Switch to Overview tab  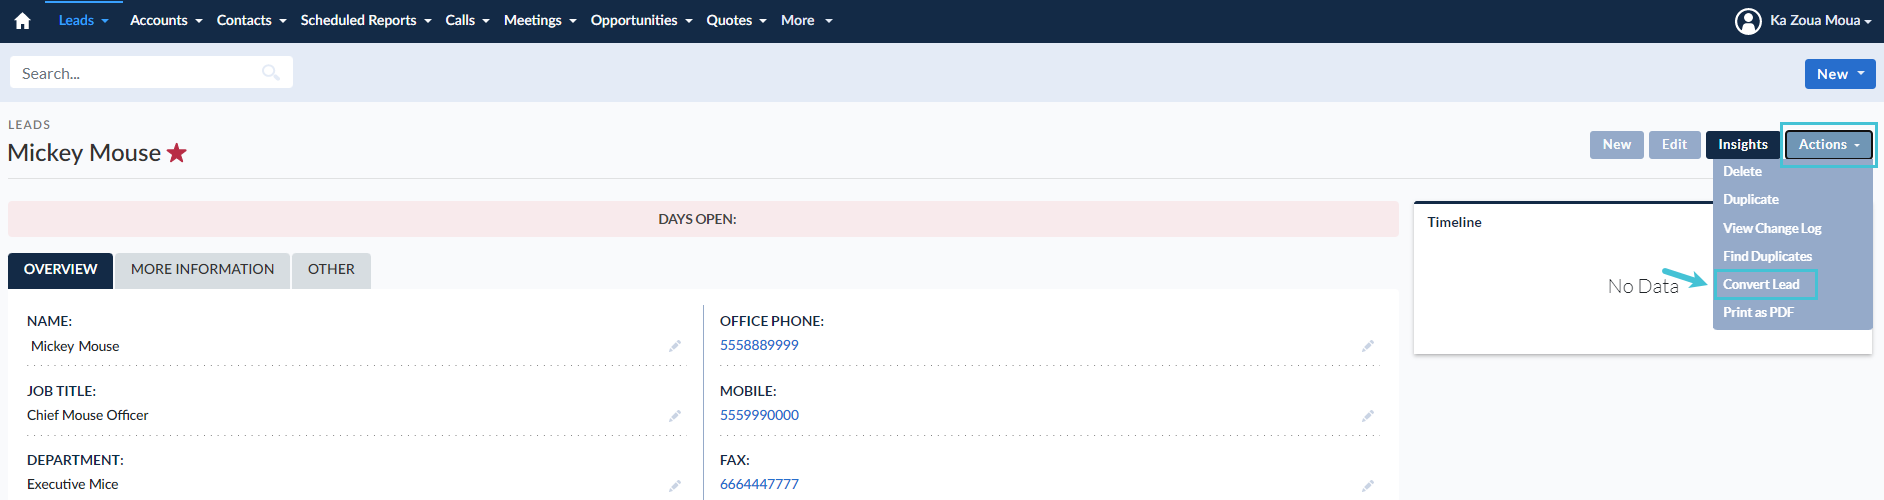point(60,270)
